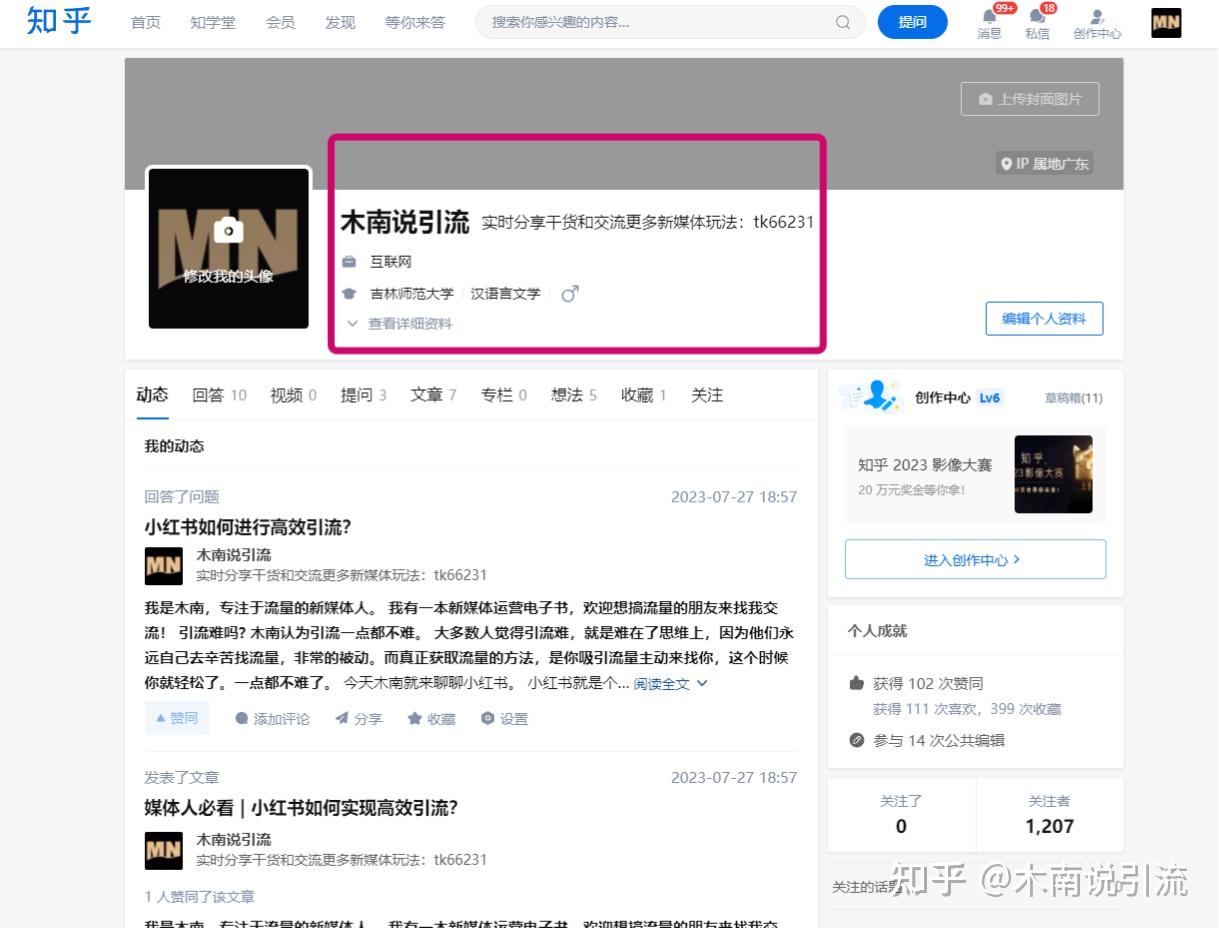The width and height of the screenshot is (1219, 928).
Task: Click the MN avatar in top bar
Action: tap(1166, 23)
